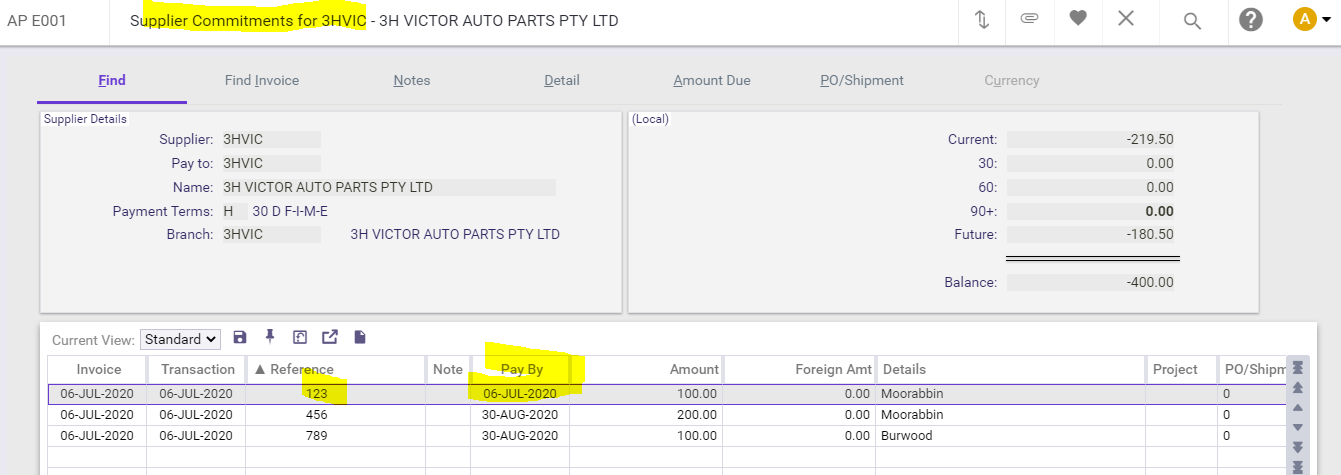This screenshot has height=475, width=1341.
Task: Click the Pay By 06-JUL-2020 cell
Action: click(520, 394)
